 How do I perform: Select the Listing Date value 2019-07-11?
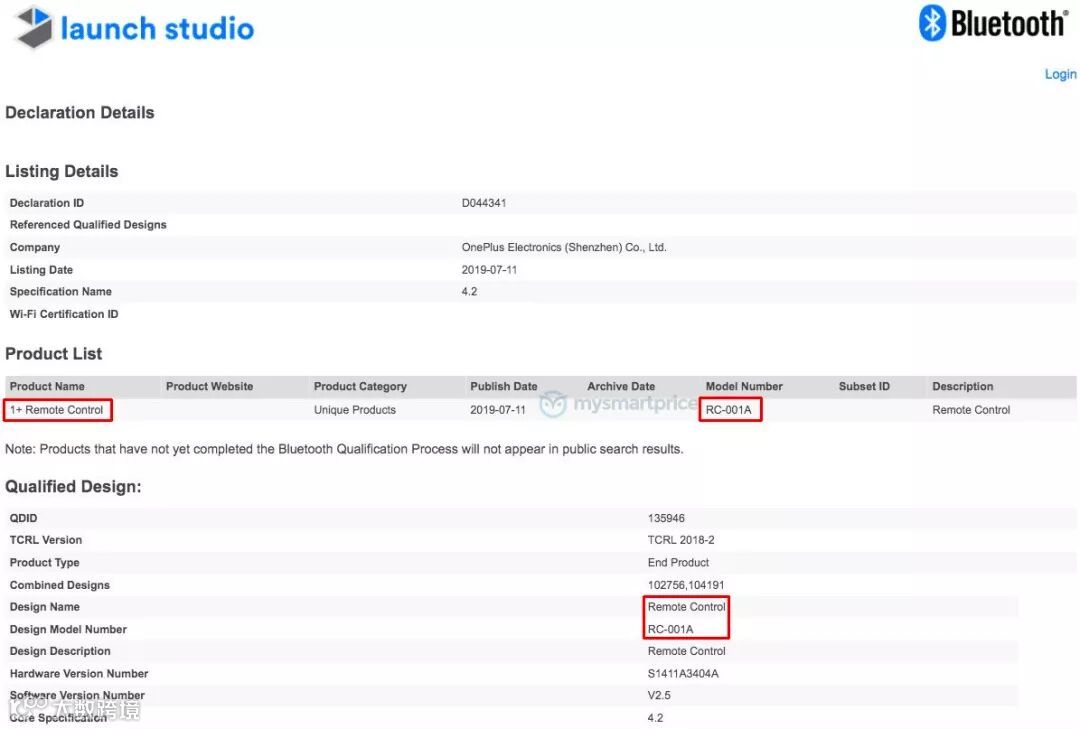tap(489, 269)
